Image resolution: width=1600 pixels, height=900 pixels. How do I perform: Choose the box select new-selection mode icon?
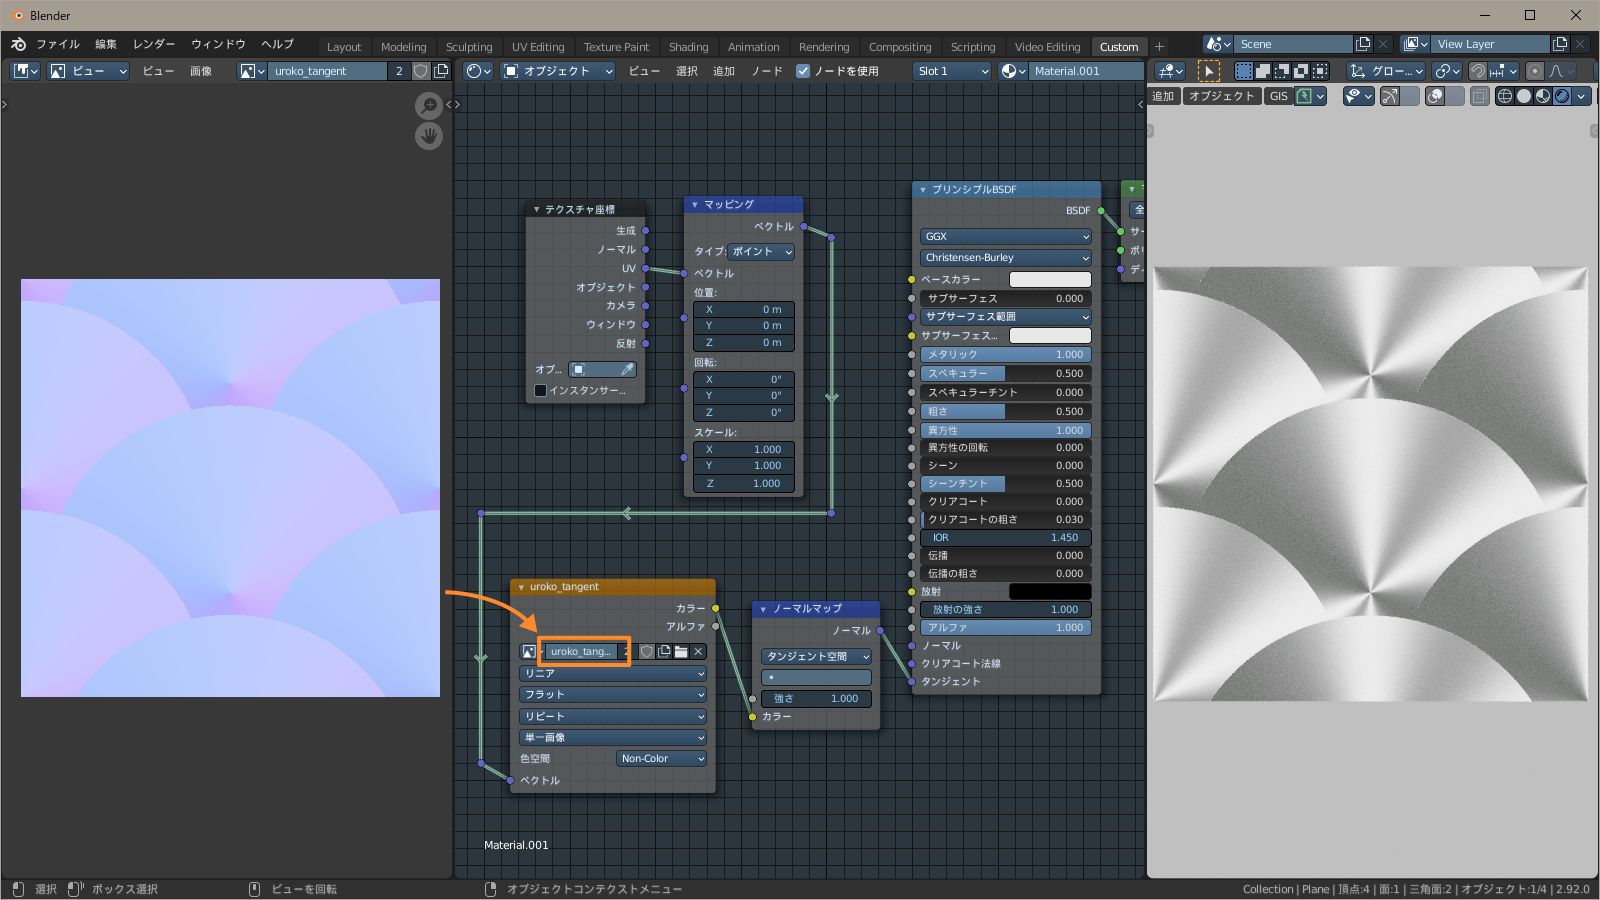click(1244, 71)
